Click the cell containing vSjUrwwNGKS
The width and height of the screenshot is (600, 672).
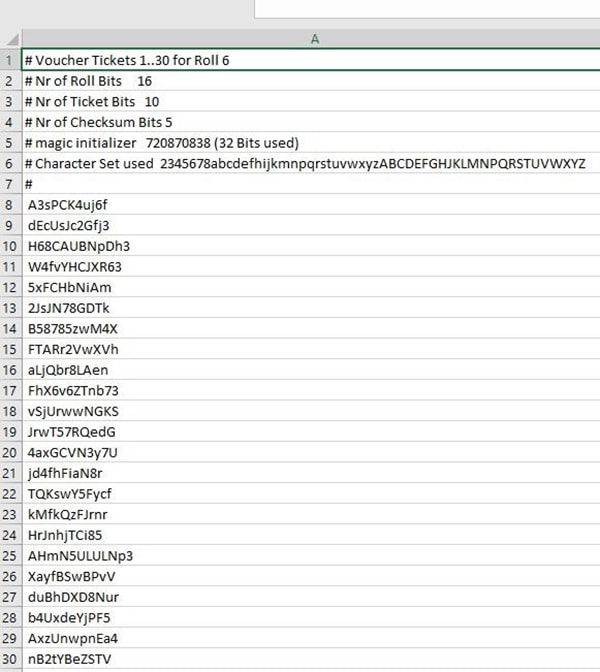click(x=73, y=411)
